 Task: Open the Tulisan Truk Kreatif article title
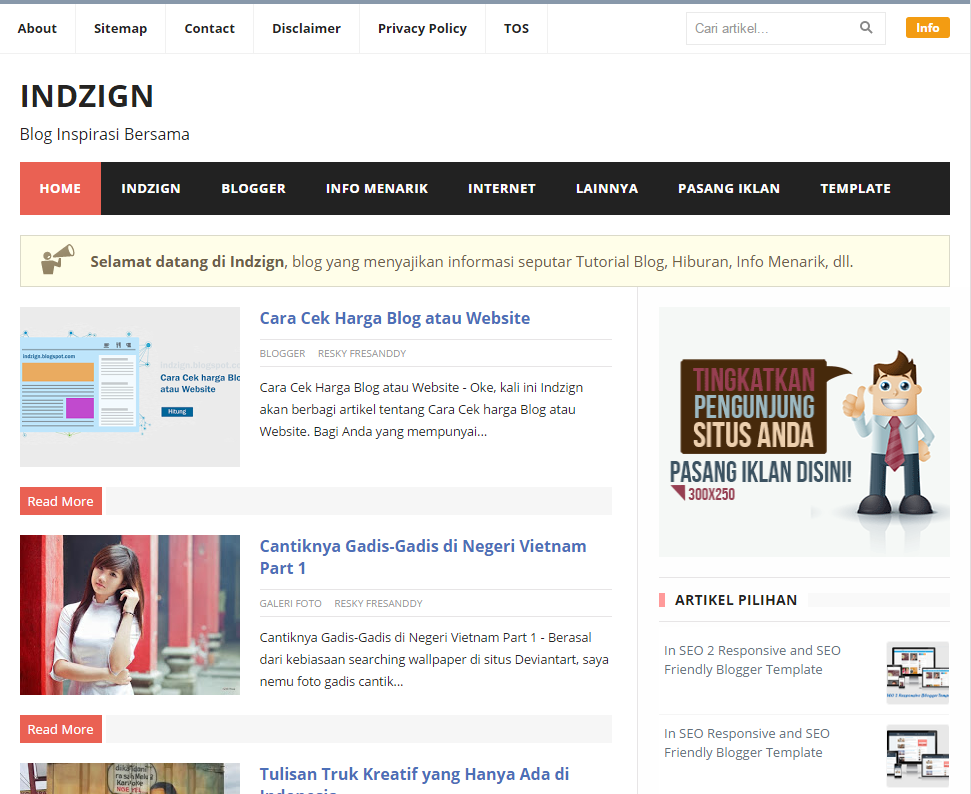[414, 779]
